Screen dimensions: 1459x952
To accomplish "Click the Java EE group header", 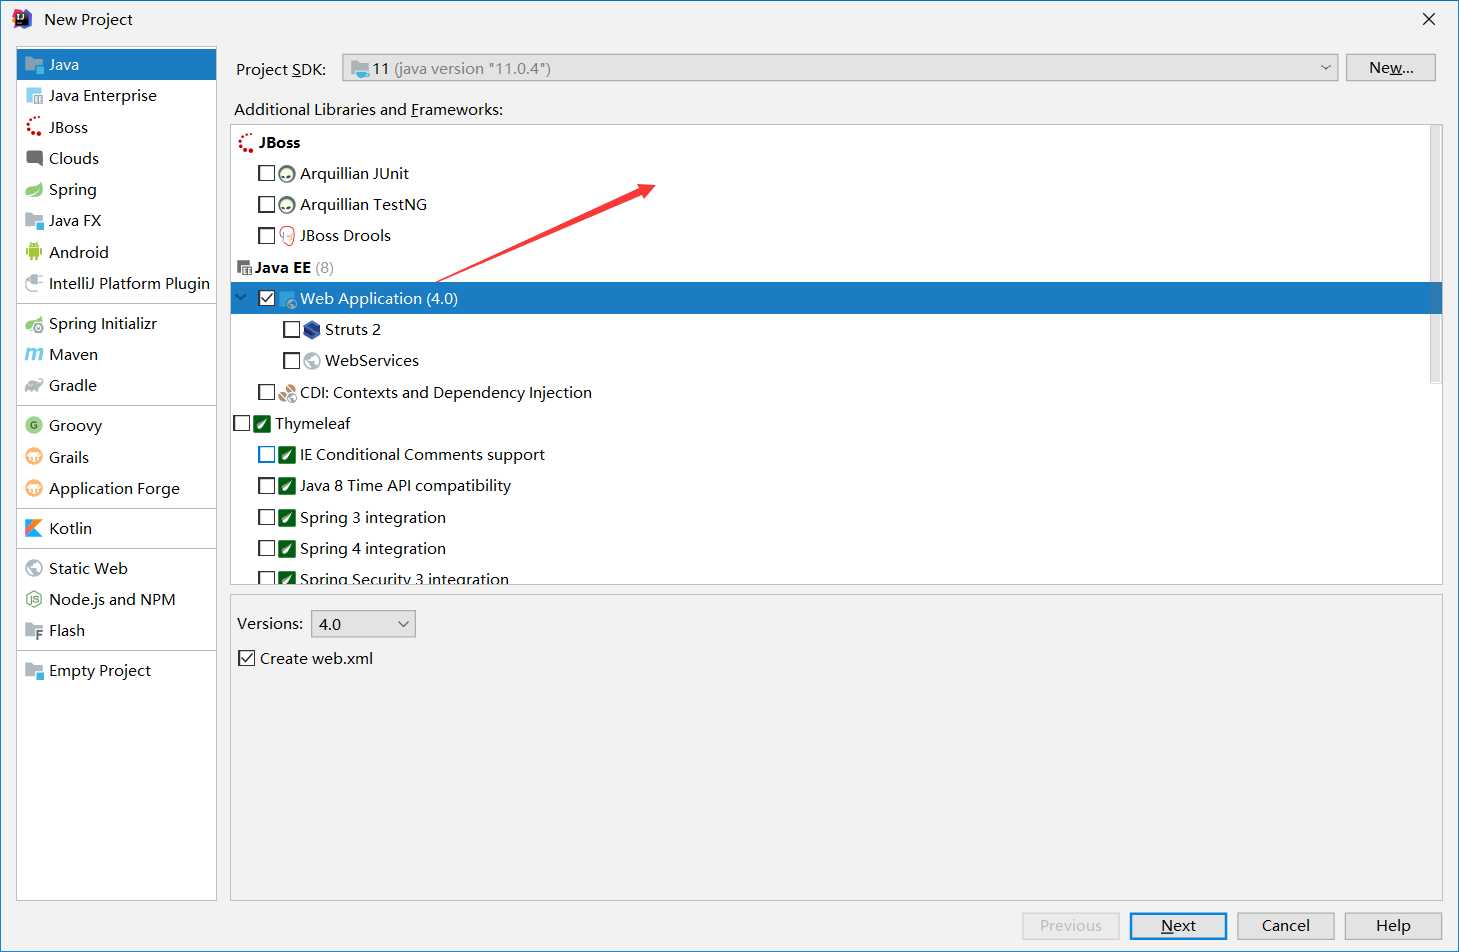I will pyautogui.click(x=282, y=268).
